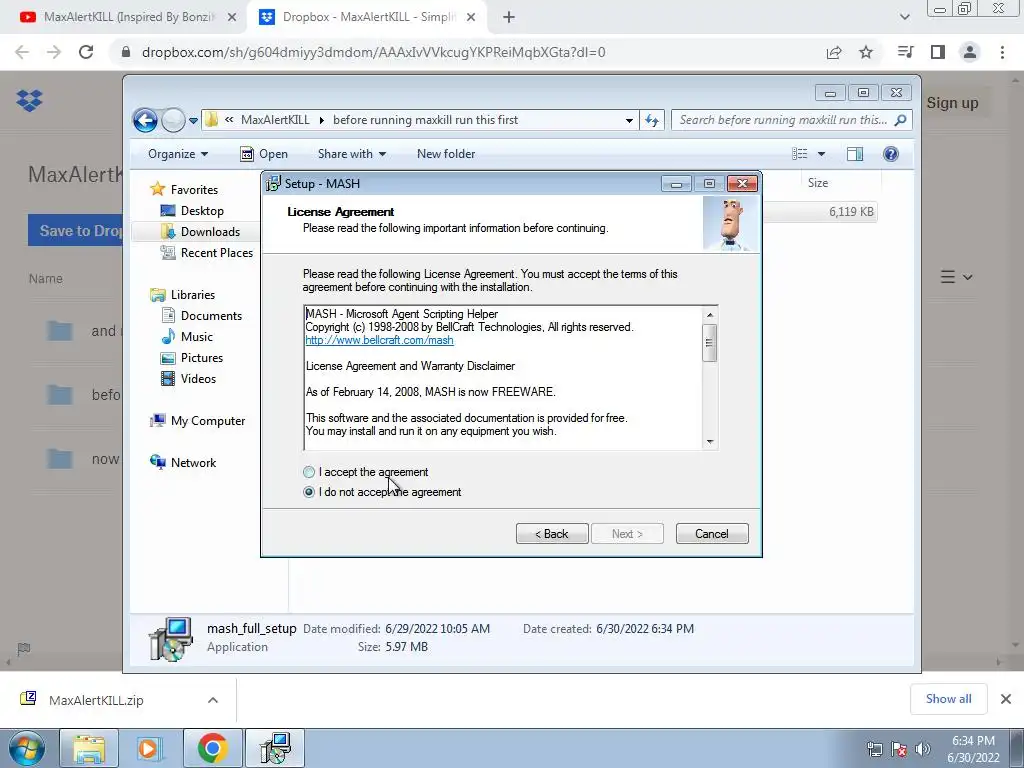Click the share page icon in Chrome

(x=834, y=52)
